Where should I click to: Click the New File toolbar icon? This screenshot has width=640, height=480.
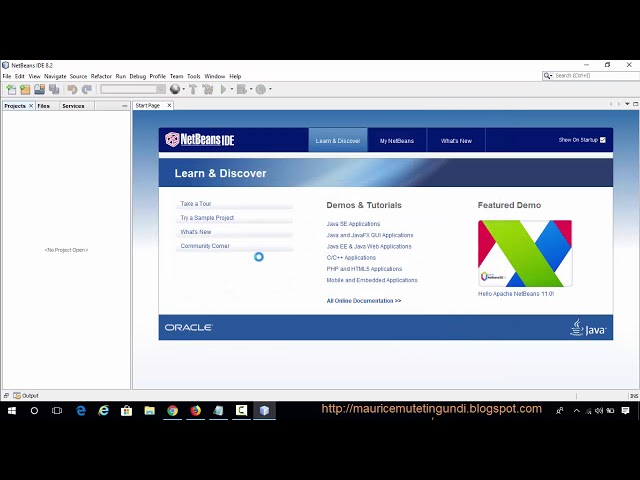(11, 89)
